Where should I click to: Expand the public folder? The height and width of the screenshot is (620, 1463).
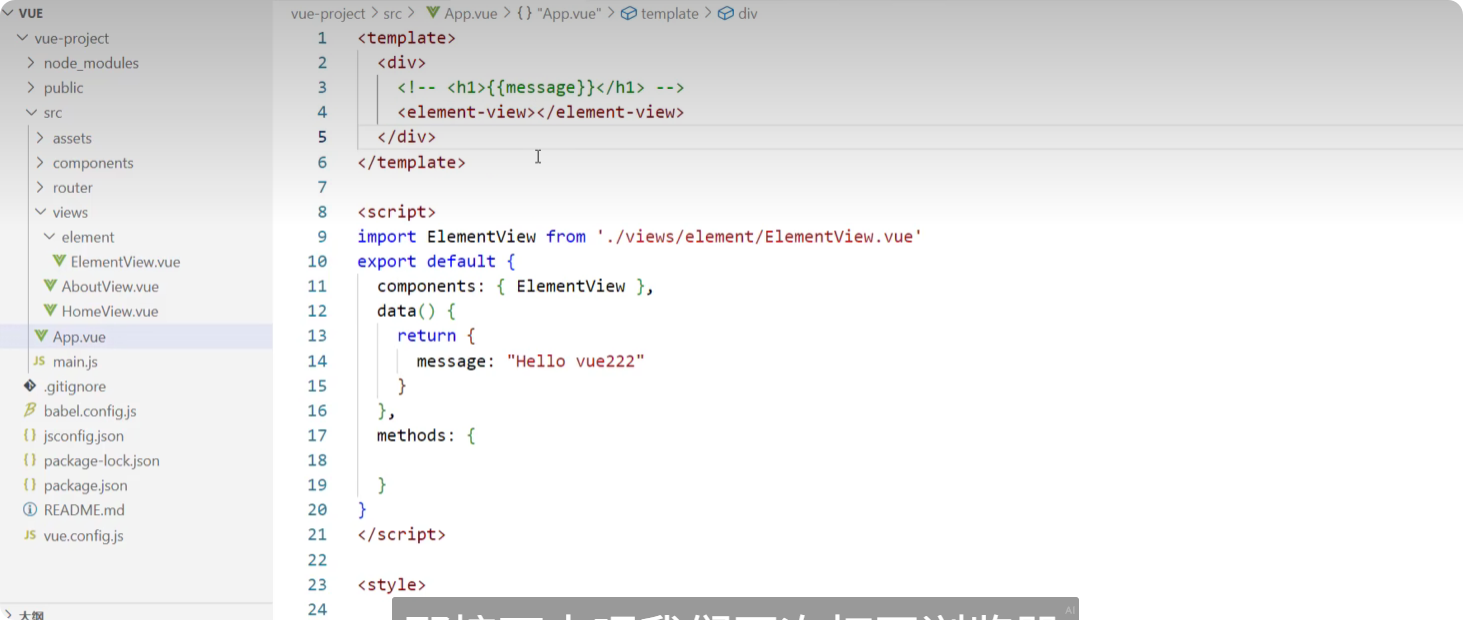[x=31, y=88]
